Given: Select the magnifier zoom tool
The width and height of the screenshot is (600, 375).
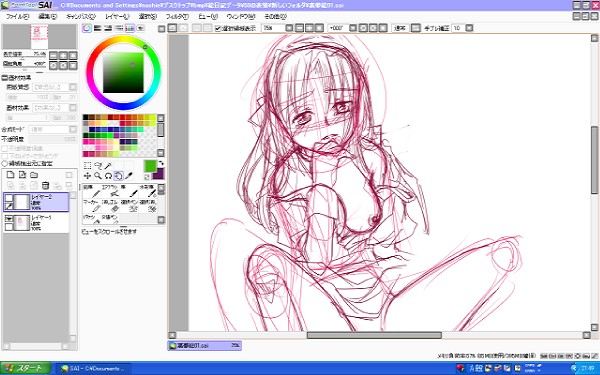Looking at the screenshot, I should click(98, 176).
